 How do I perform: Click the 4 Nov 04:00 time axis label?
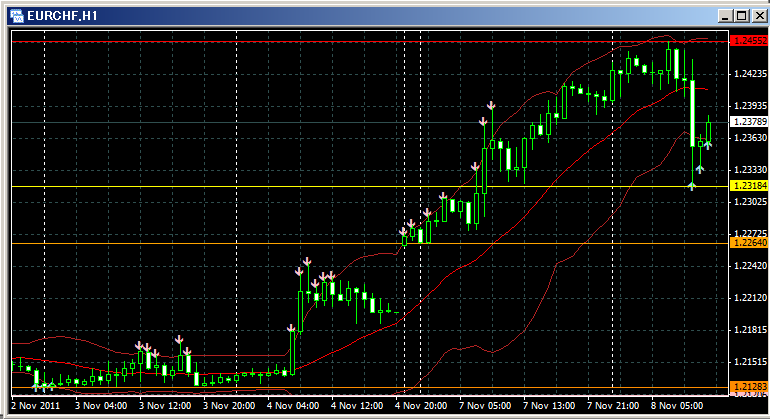point(294,406)
